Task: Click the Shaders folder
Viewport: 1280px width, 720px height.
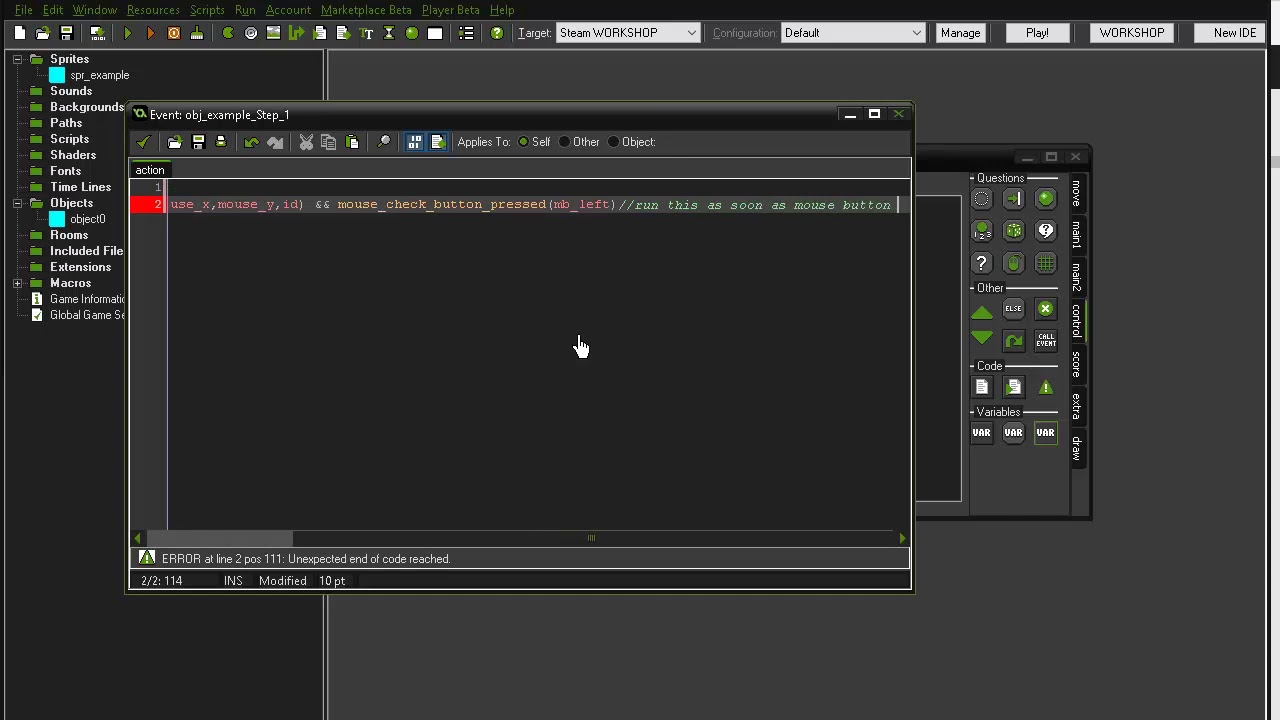Action: (73, 155)
